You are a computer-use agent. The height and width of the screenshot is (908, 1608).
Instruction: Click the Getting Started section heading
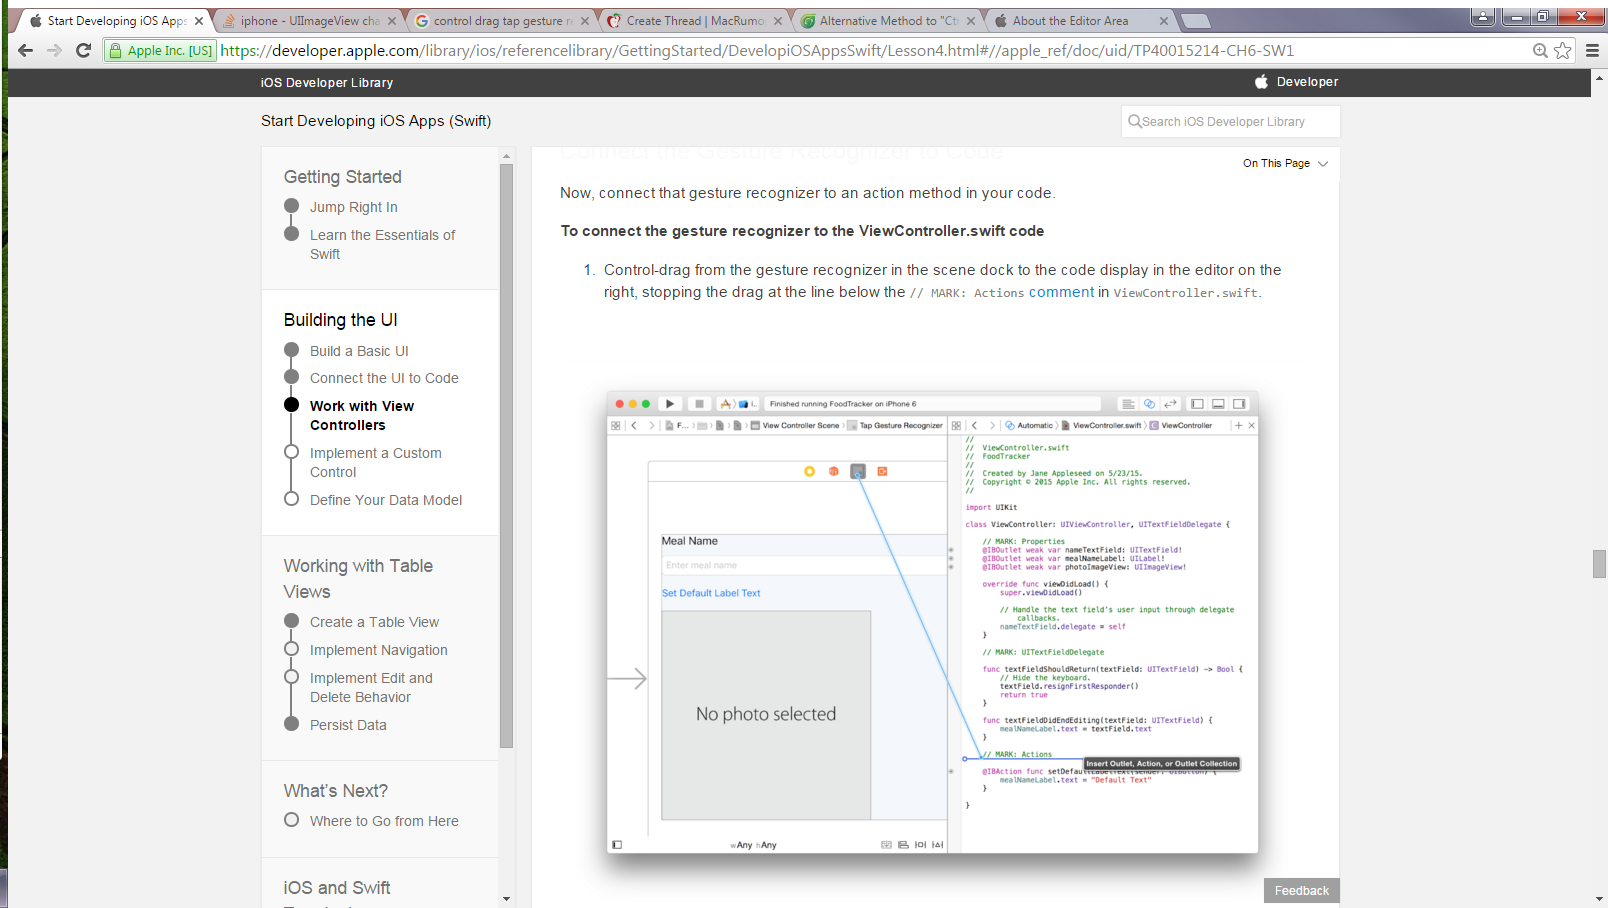(343, 177)
